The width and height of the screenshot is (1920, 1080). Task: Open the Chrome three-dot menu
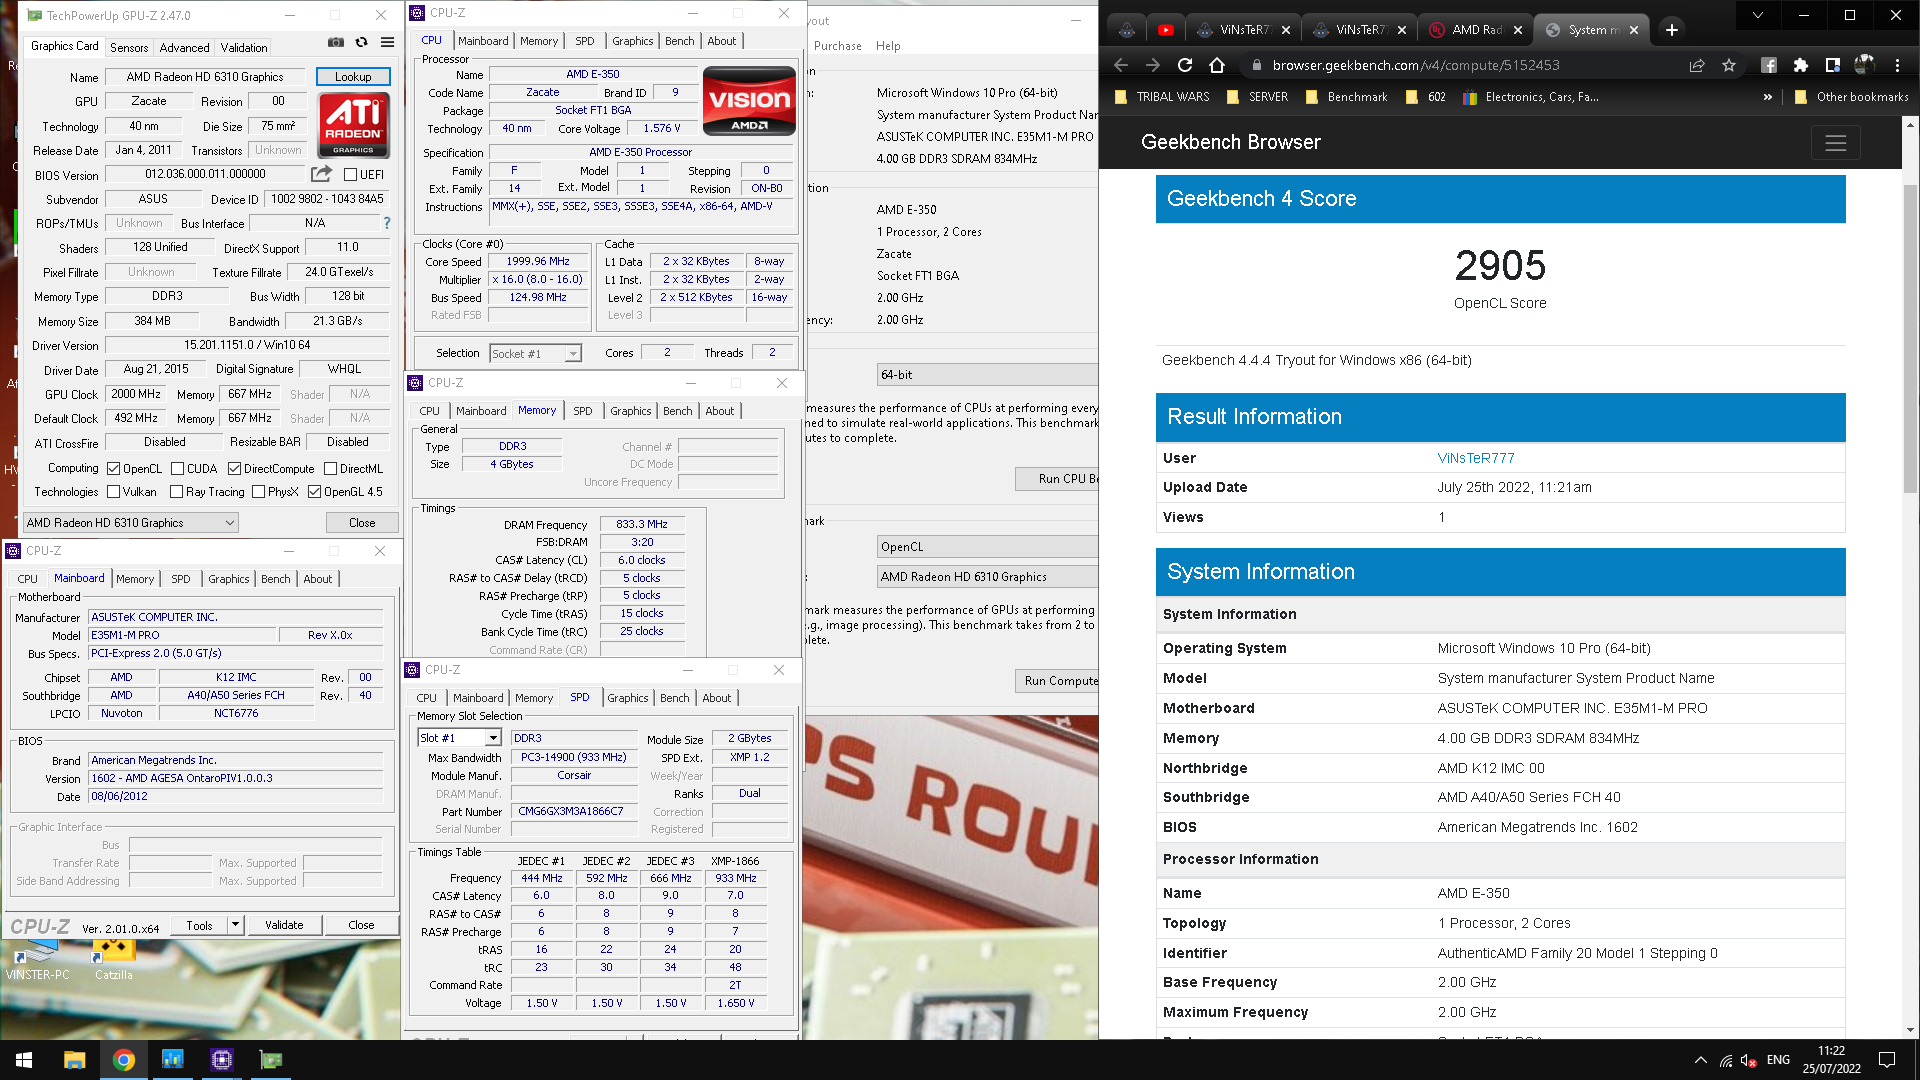click(1897, 65)
